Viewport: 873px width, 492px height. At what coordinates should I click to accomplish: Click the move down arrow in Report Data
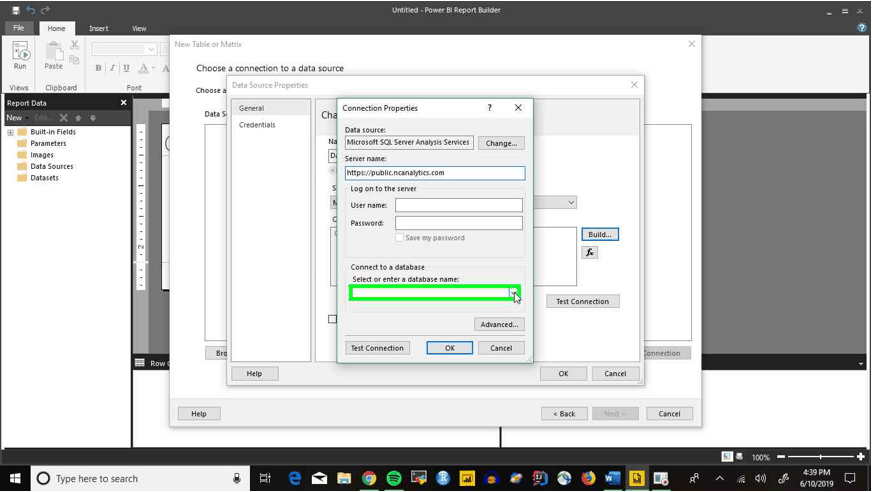[93, 118]
